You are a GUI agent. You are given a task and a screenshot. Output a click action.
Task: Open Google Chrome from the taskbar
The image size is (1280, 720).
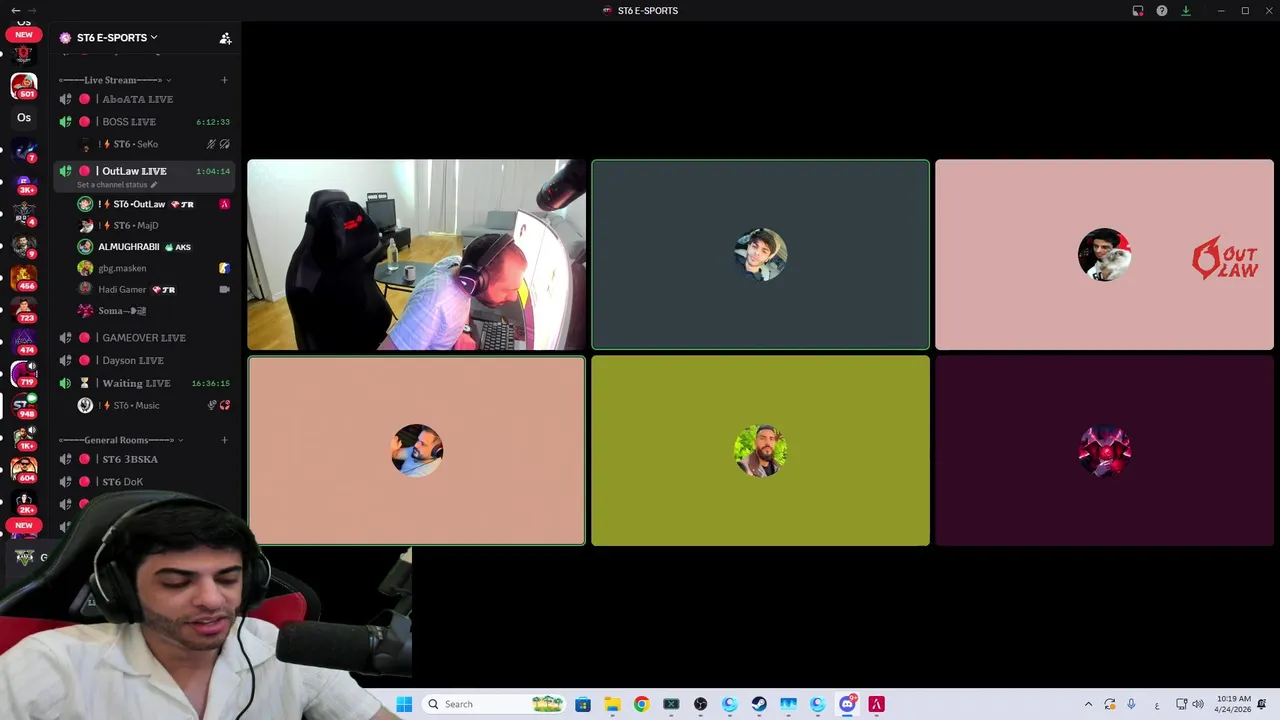(x=641, y=704)
